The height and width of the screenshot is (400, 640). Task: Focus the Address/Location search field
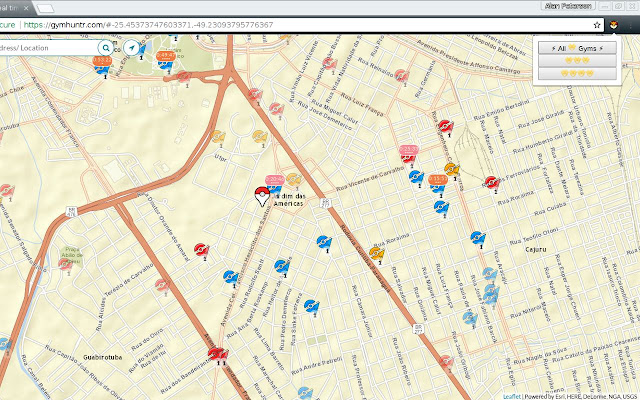[48, 48]
